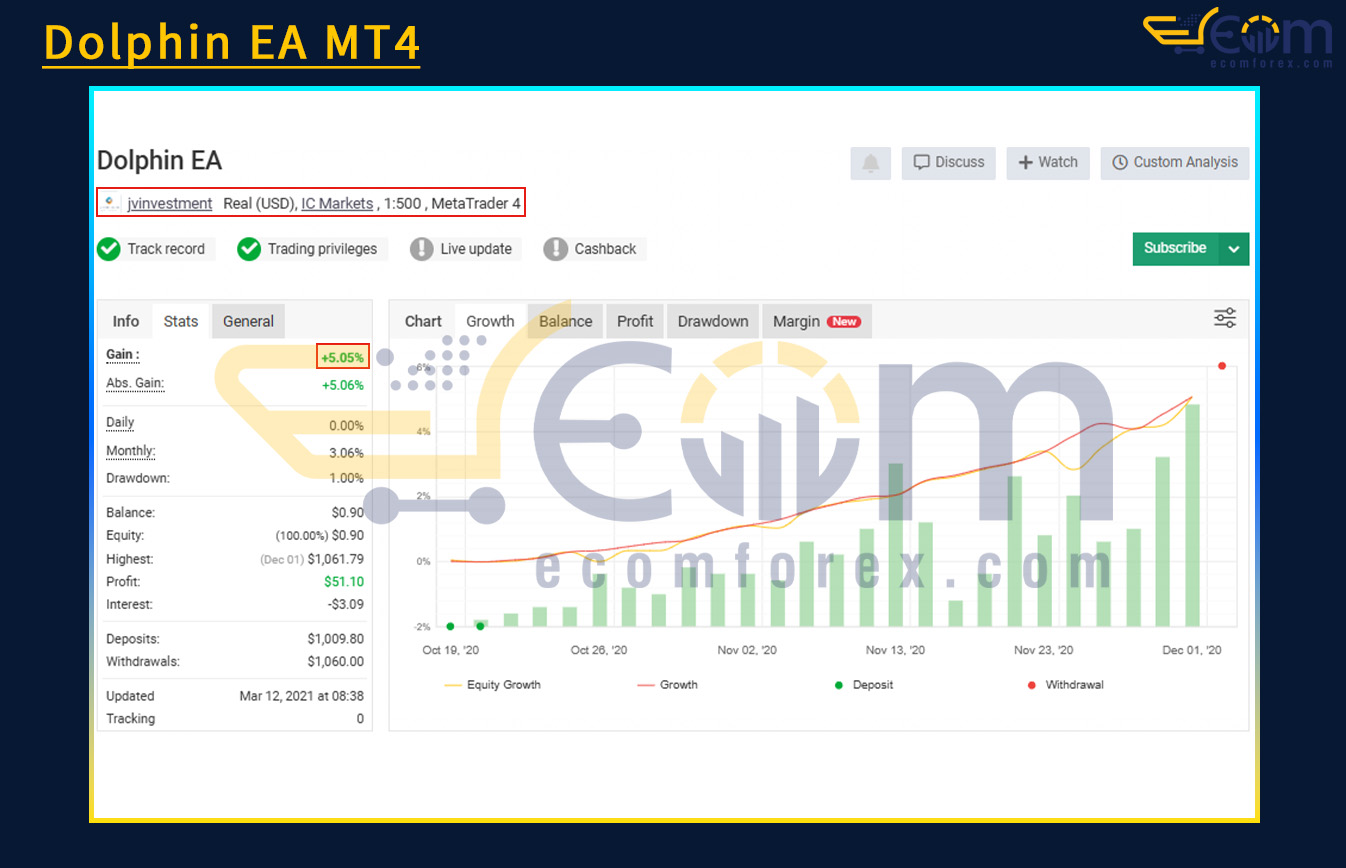Select the Chart tab
Viewport: 1346px width, 868px height.
point(423,321)
